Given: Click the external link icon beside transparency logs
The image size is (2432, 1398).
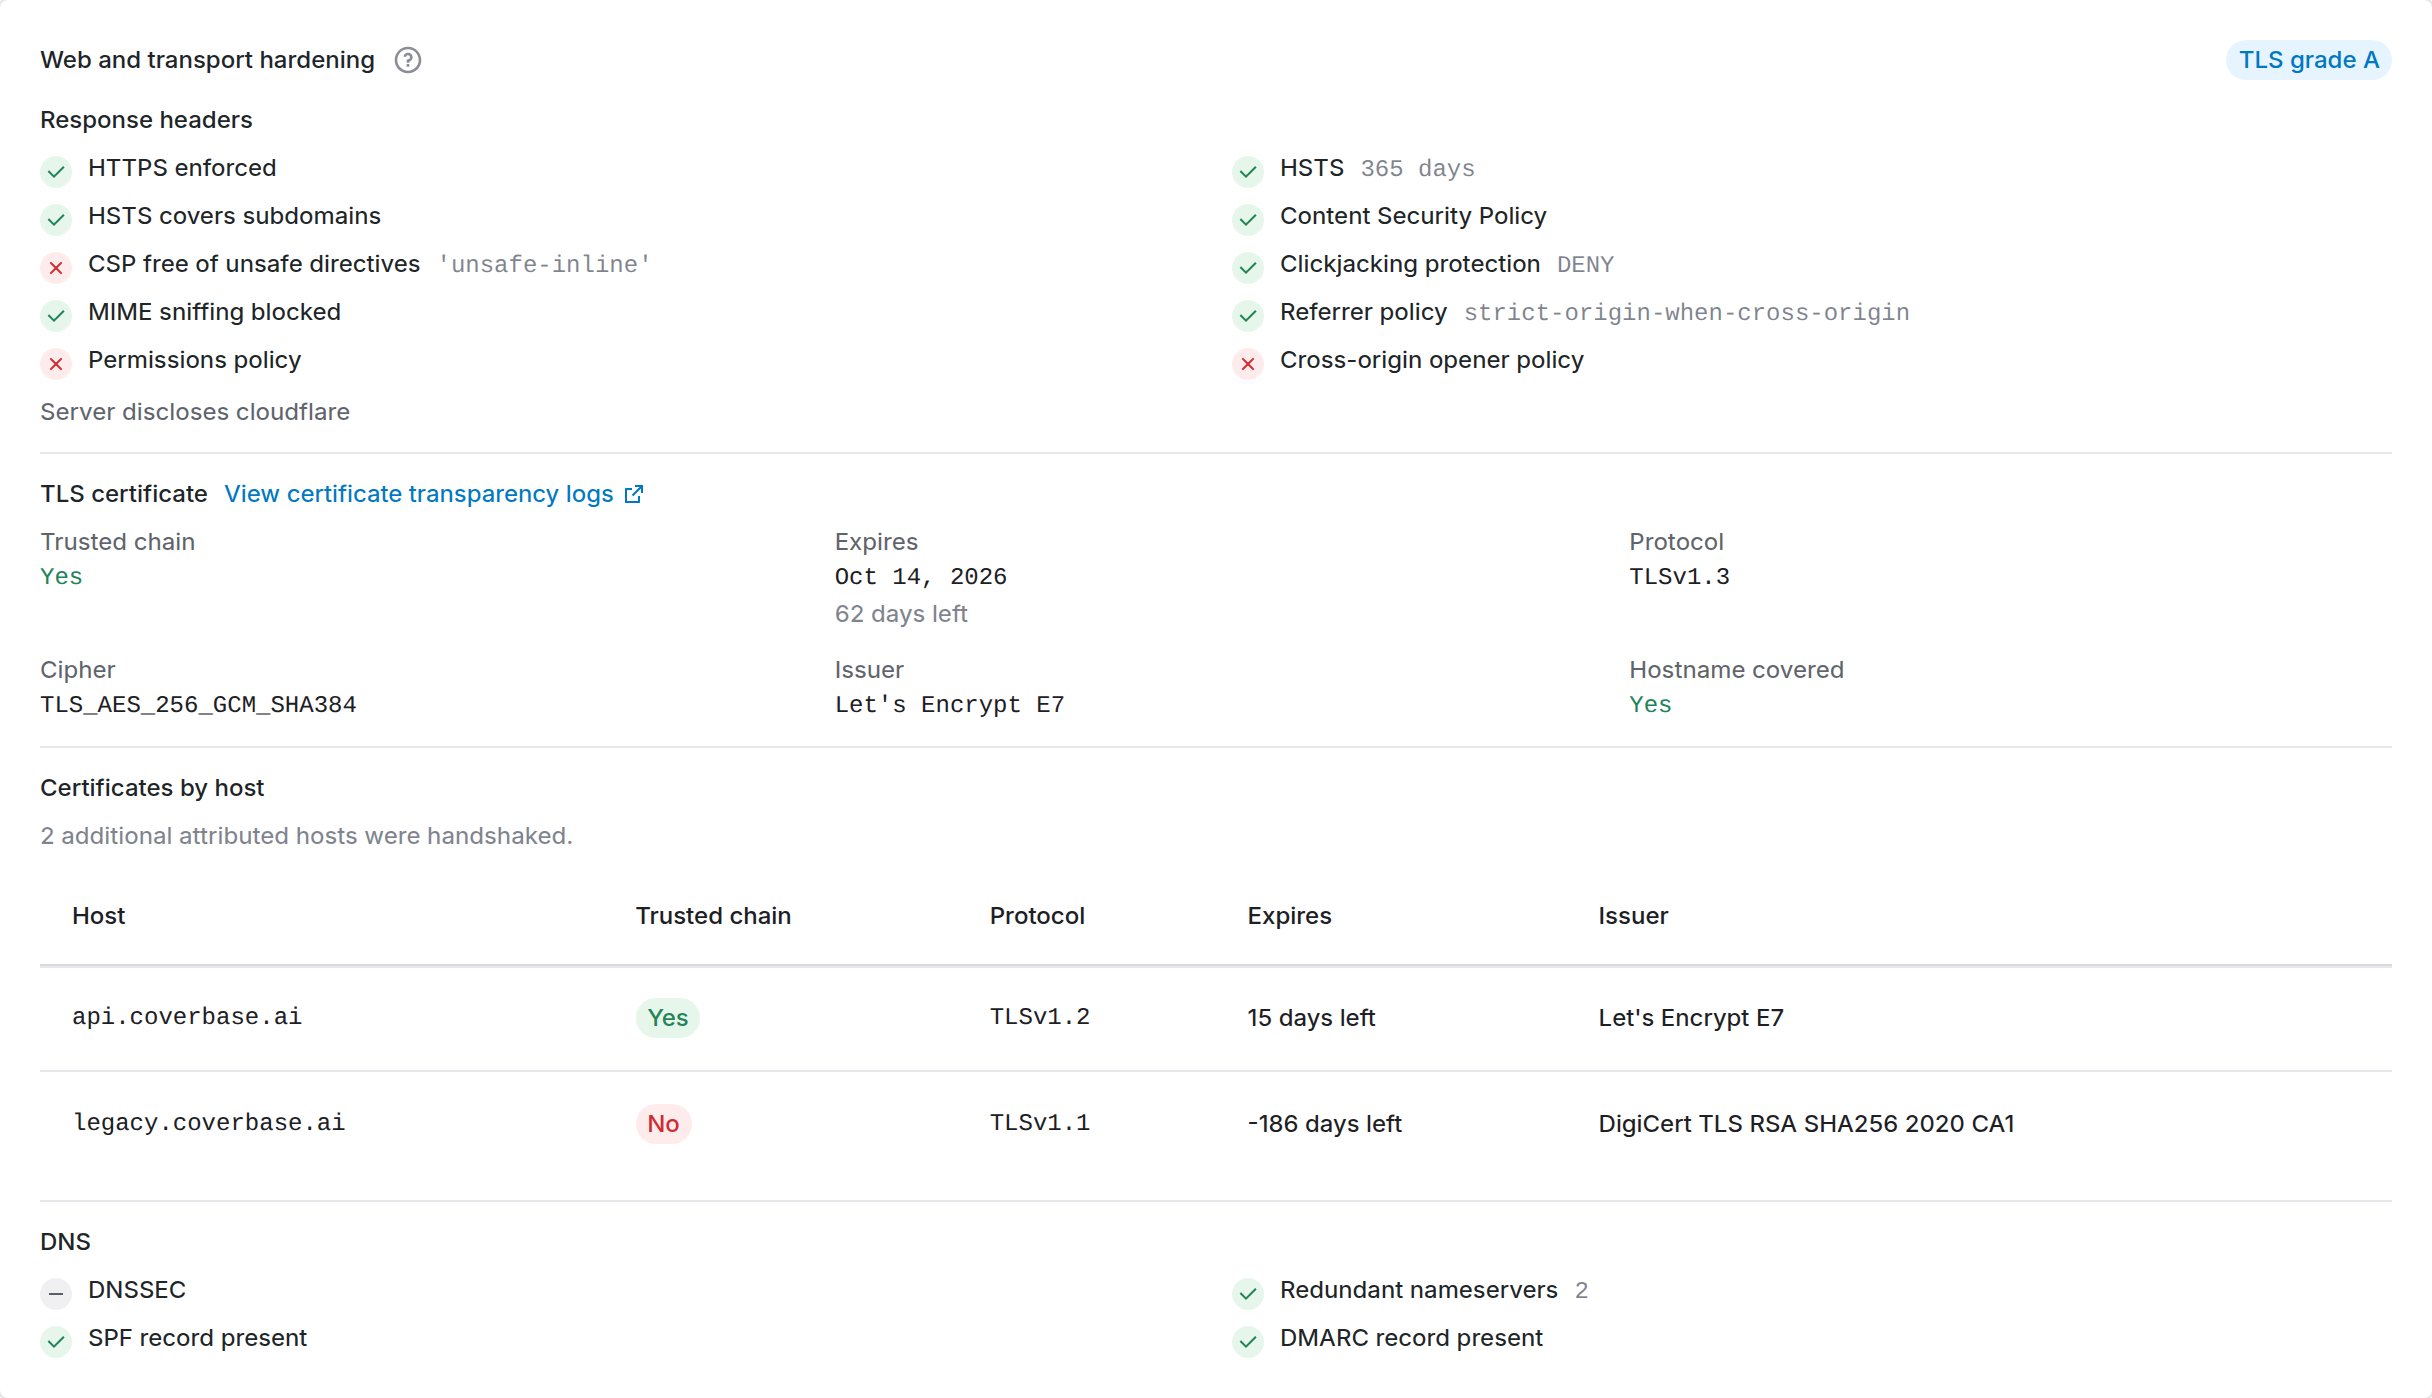Looking at the screenshot, I should [x=634, y=494].
